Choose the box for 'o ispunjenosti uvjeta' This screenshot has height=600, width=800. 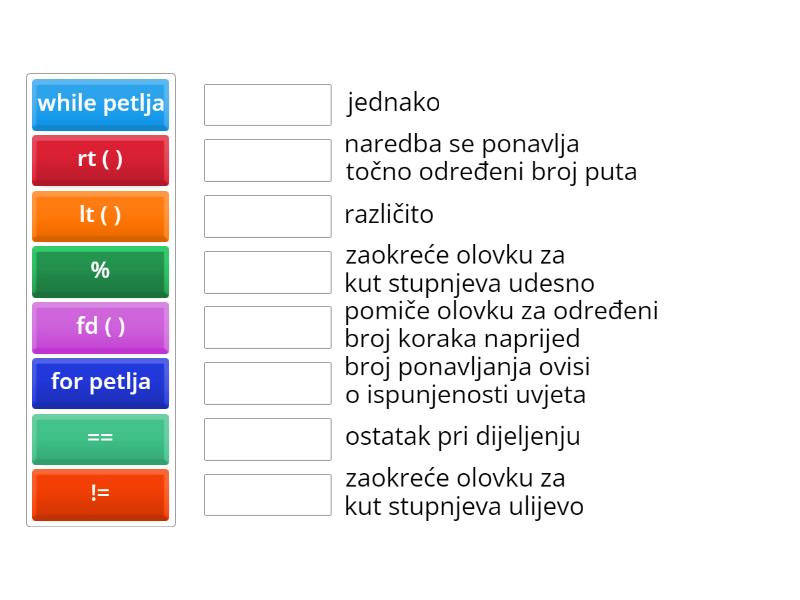pyautogui.click(x=267, y=383)
